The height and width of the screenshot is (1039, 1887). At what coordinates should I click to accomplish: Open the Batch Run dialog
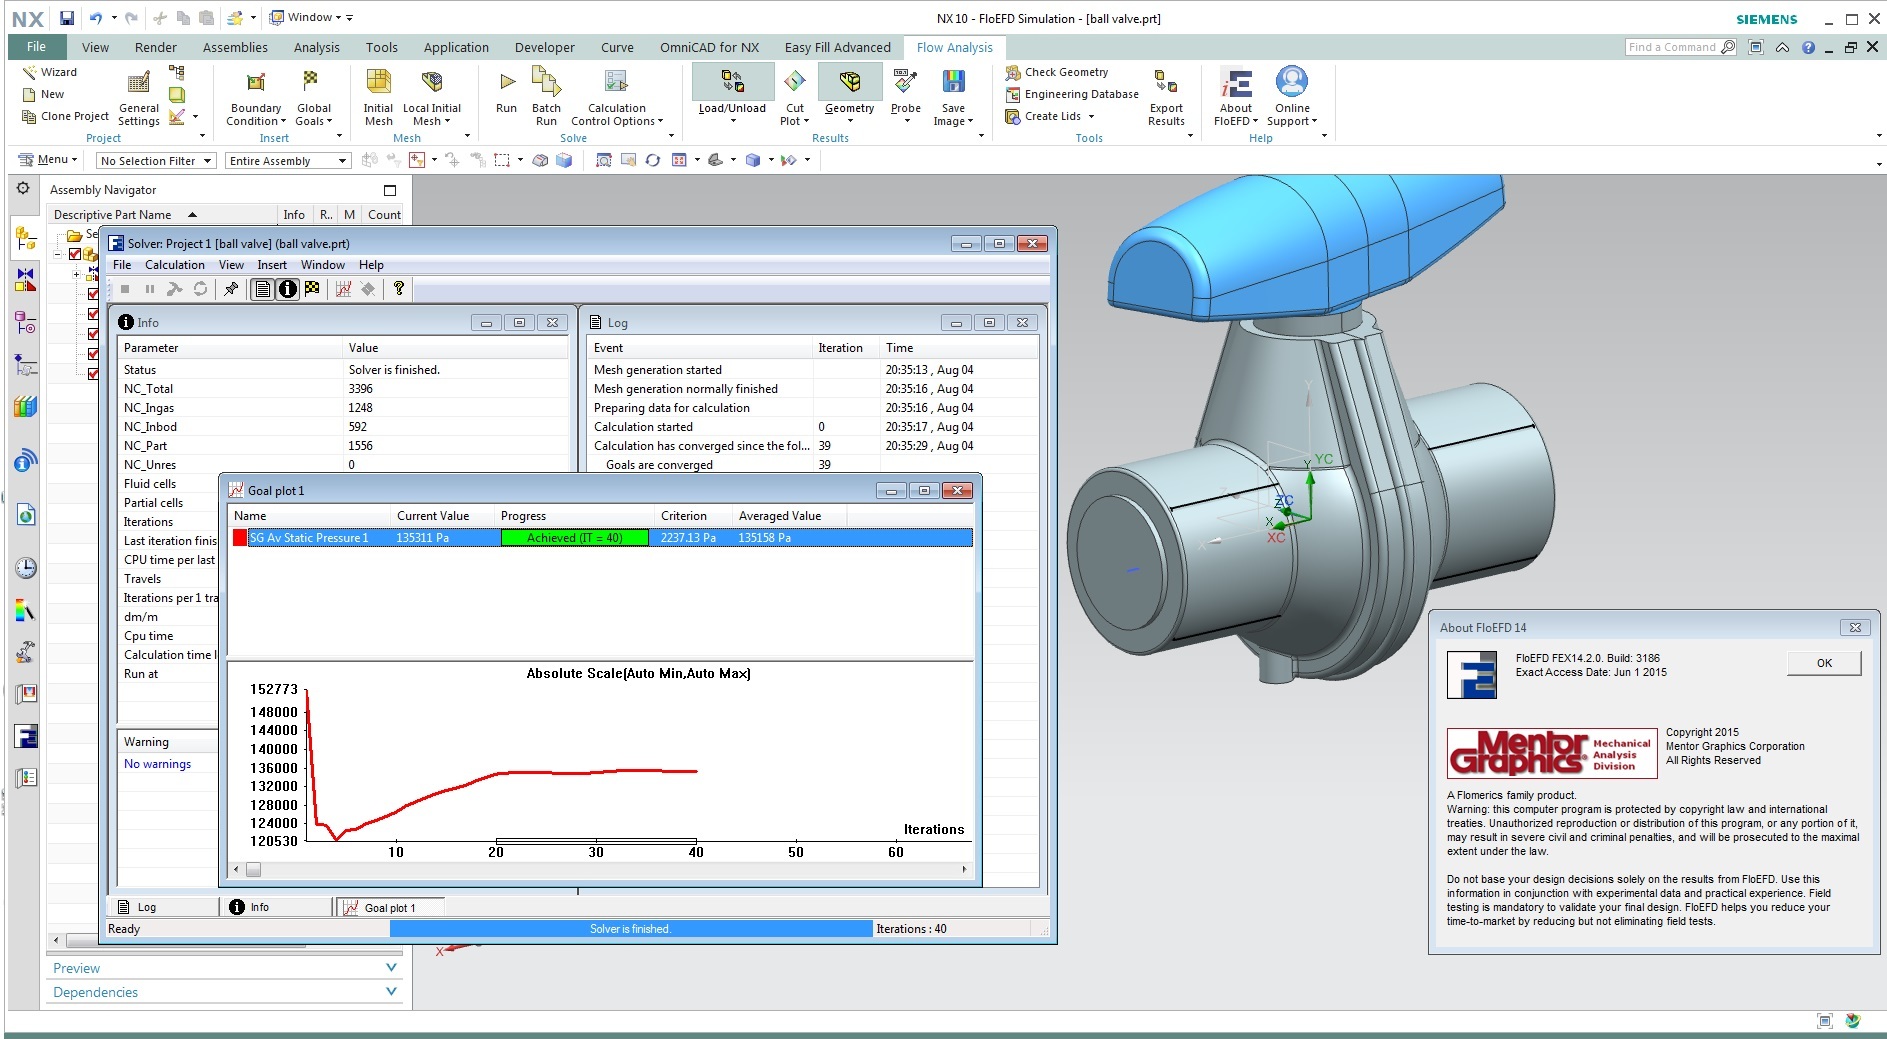pyautogui.click(x=546, y=98)
